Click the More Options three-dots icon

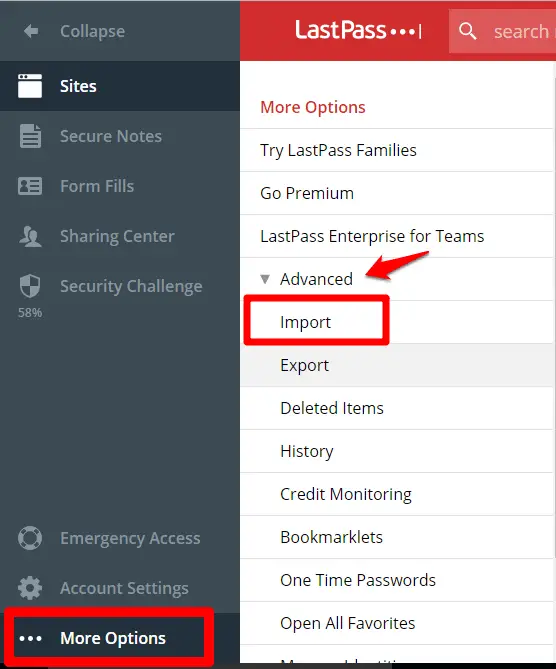(30, 639)
